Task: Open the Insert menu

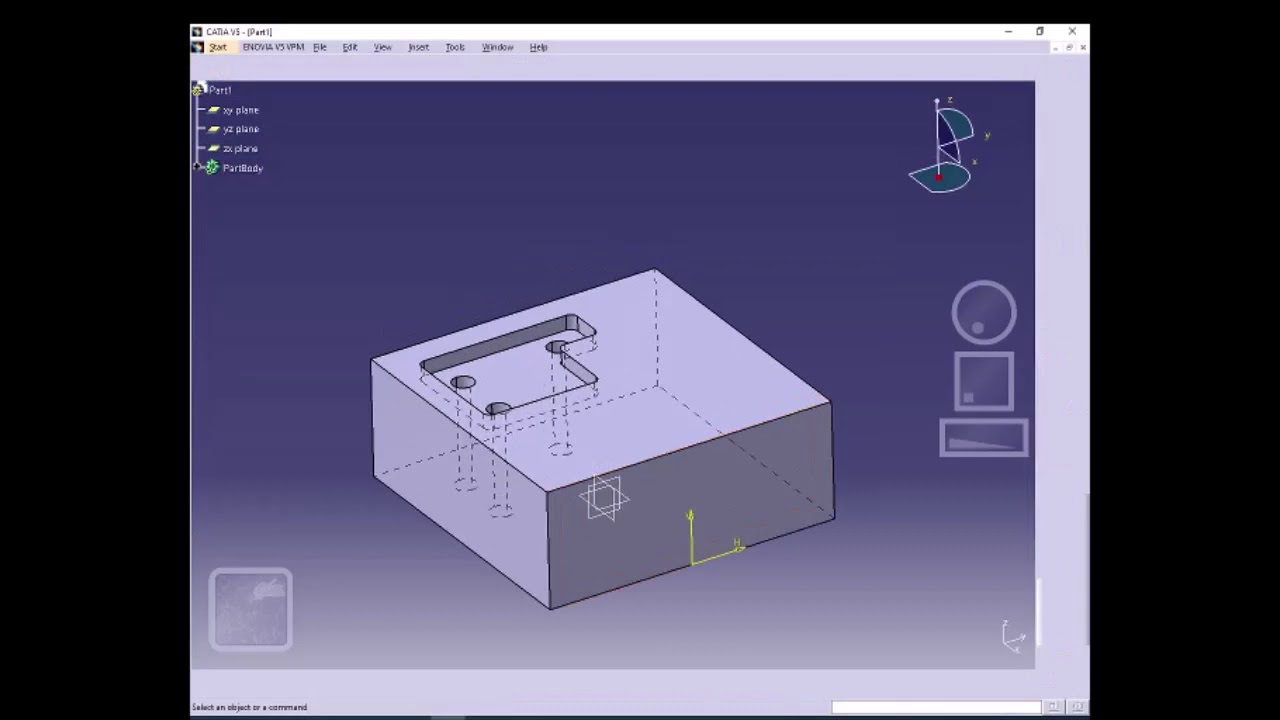Action: 418,47
